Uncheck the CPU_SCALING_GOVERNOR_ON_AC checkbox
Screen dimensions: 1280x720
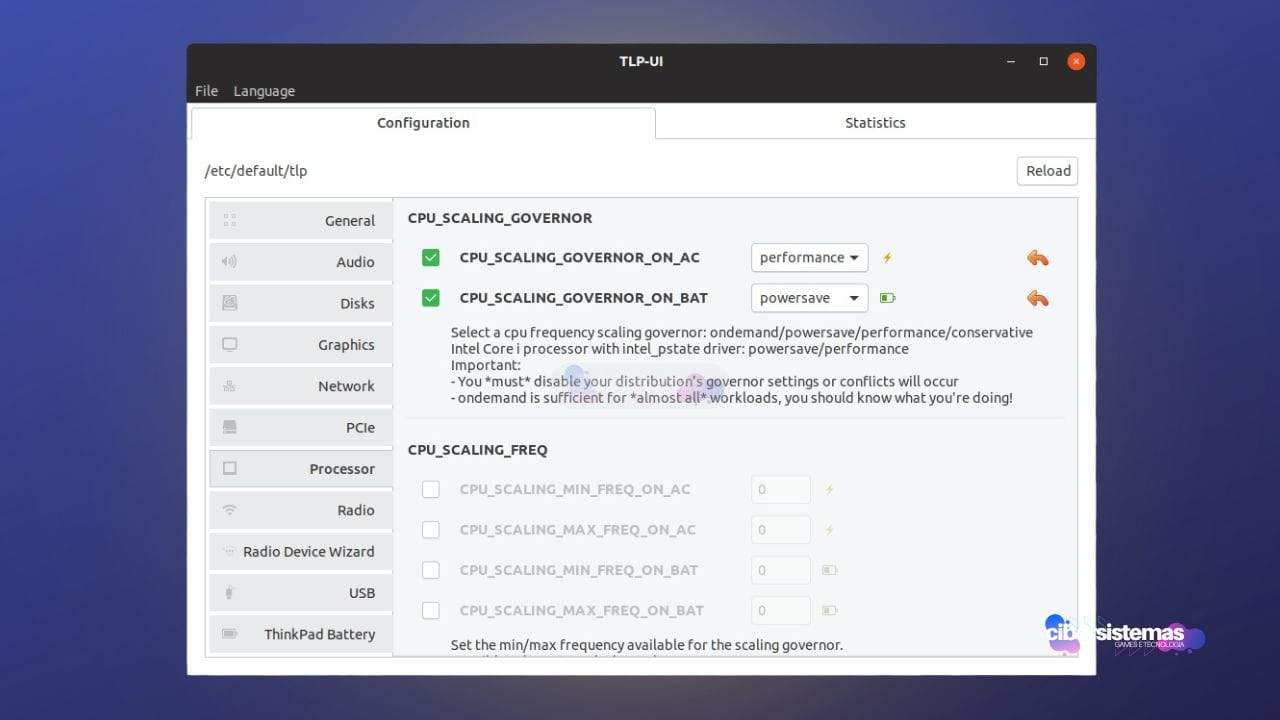[431, 258]
